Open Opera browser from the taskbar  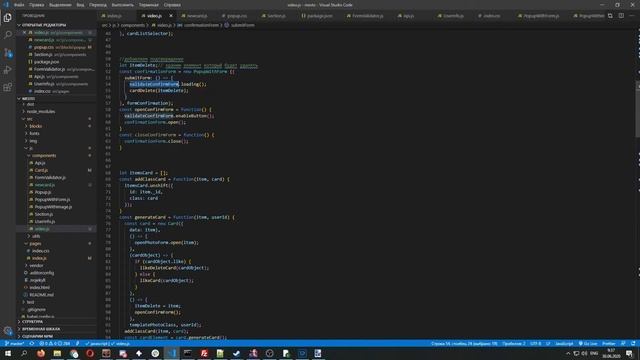(x=90, y=353)
